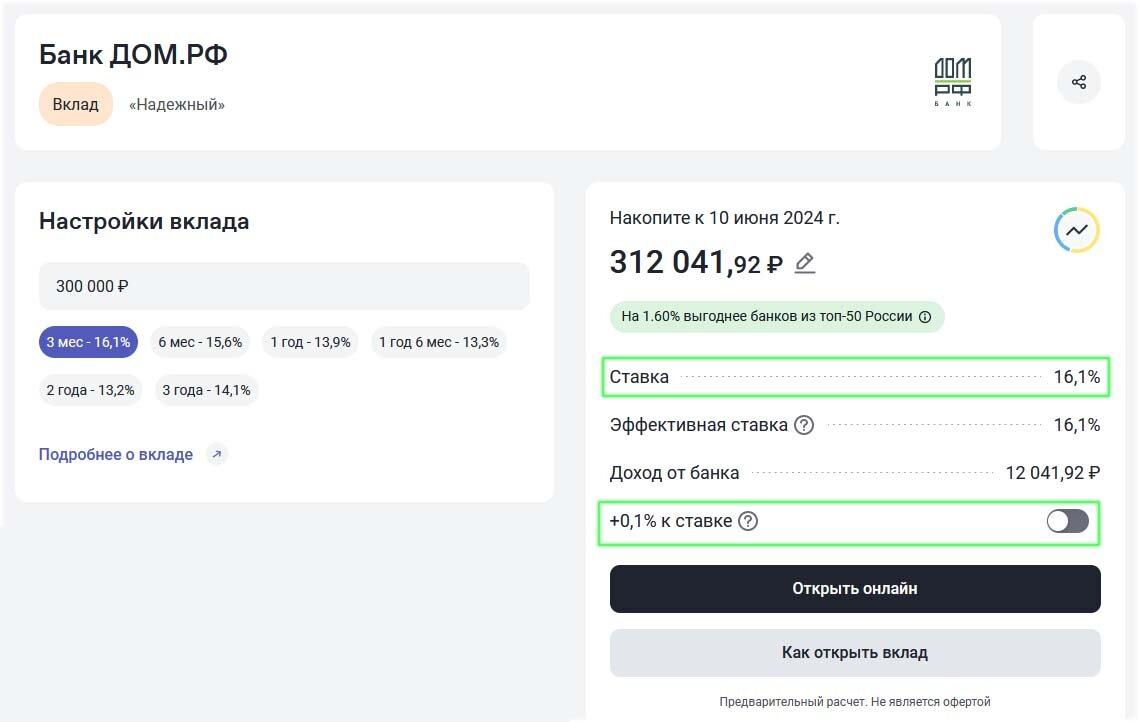The width and height of the screenshot is (1139, 722).
Task: Pick the 3 года - 14,1% term
Action: click(206, 390)
